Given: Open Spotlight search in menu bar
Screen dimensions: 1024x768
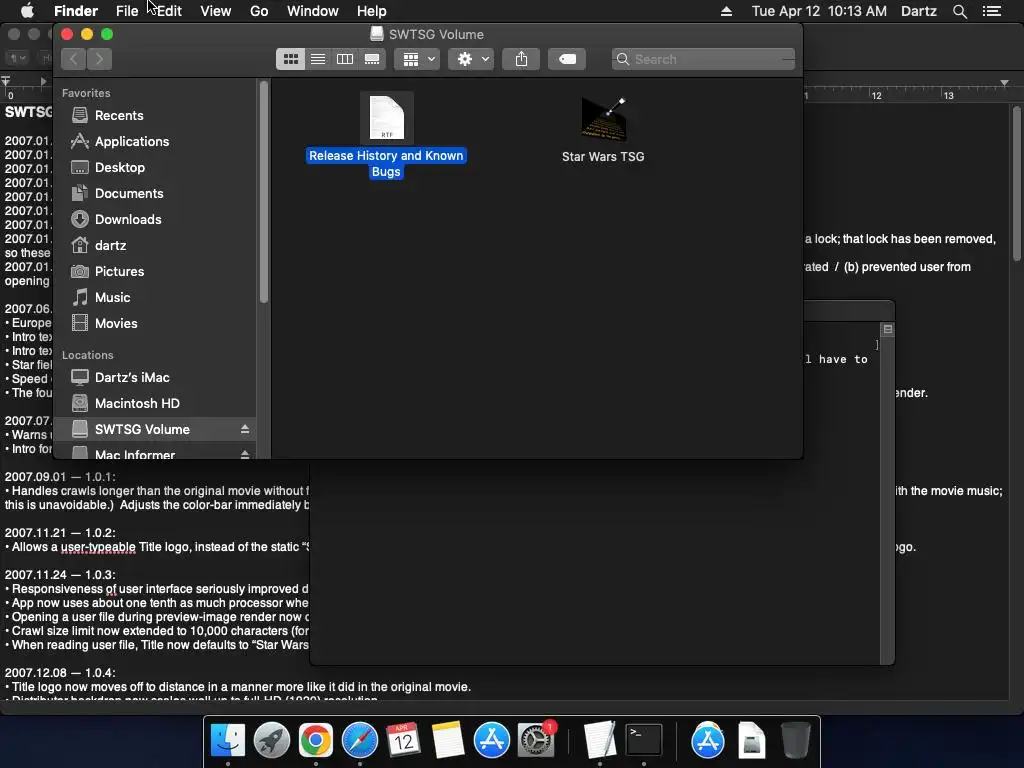Looking at the screenshot, I should [960, 11].
